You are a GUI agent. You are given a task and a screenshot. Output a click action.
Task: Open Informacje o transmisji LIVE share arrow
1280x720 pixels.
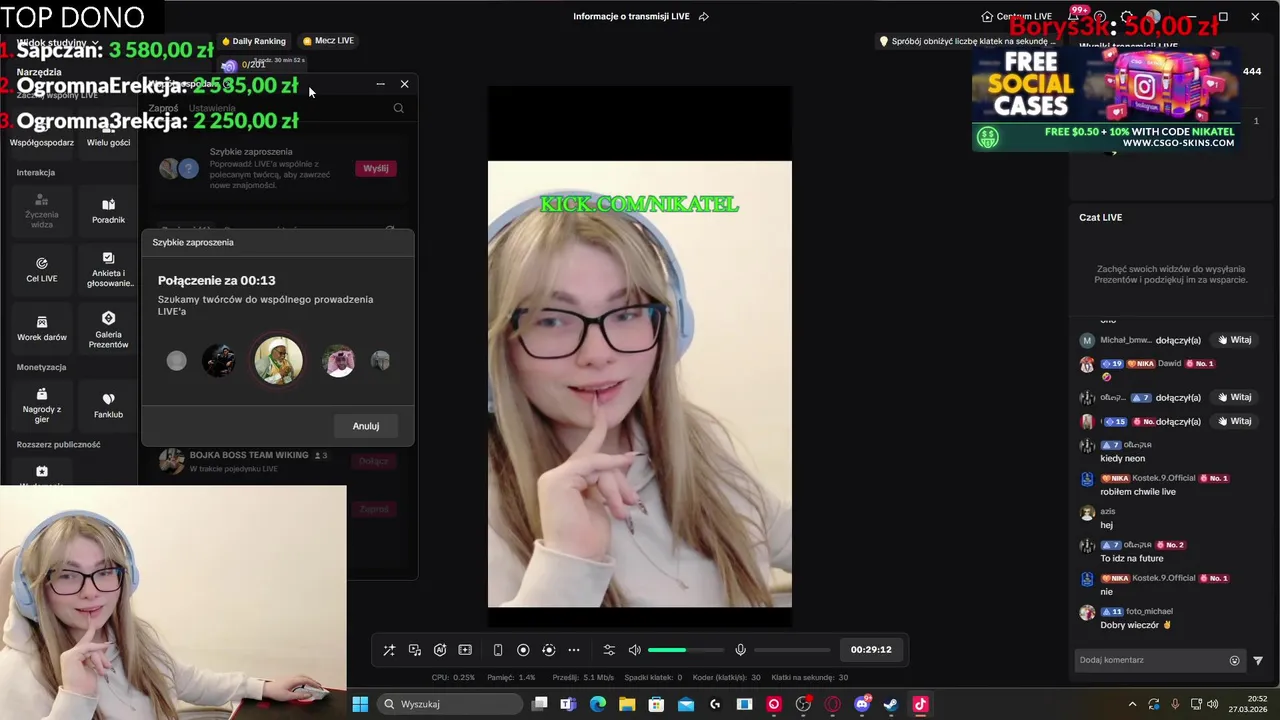click(x=704, y=17)
